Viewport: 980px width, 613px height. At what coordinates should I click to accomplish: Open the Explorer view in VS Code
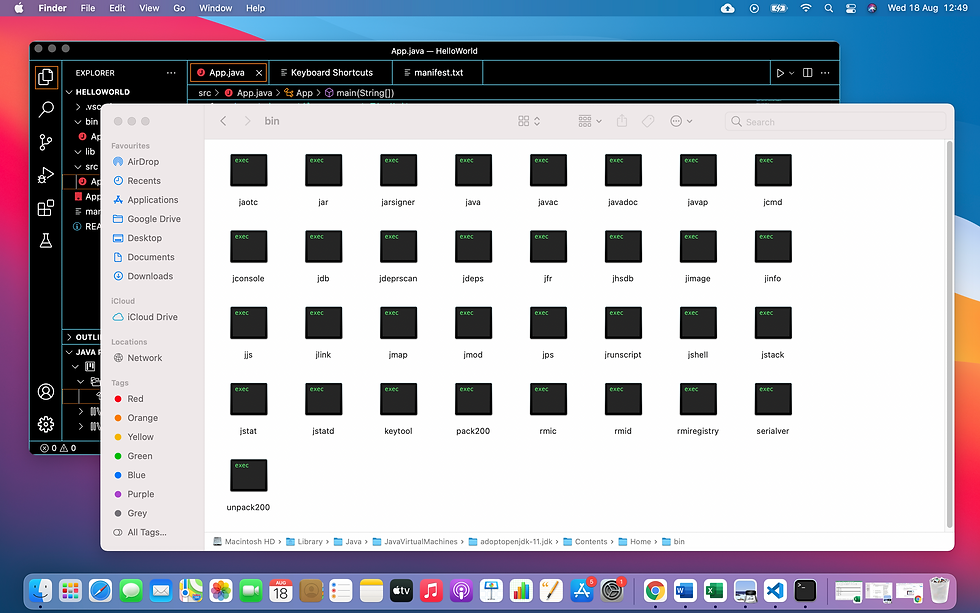[46, 77]
